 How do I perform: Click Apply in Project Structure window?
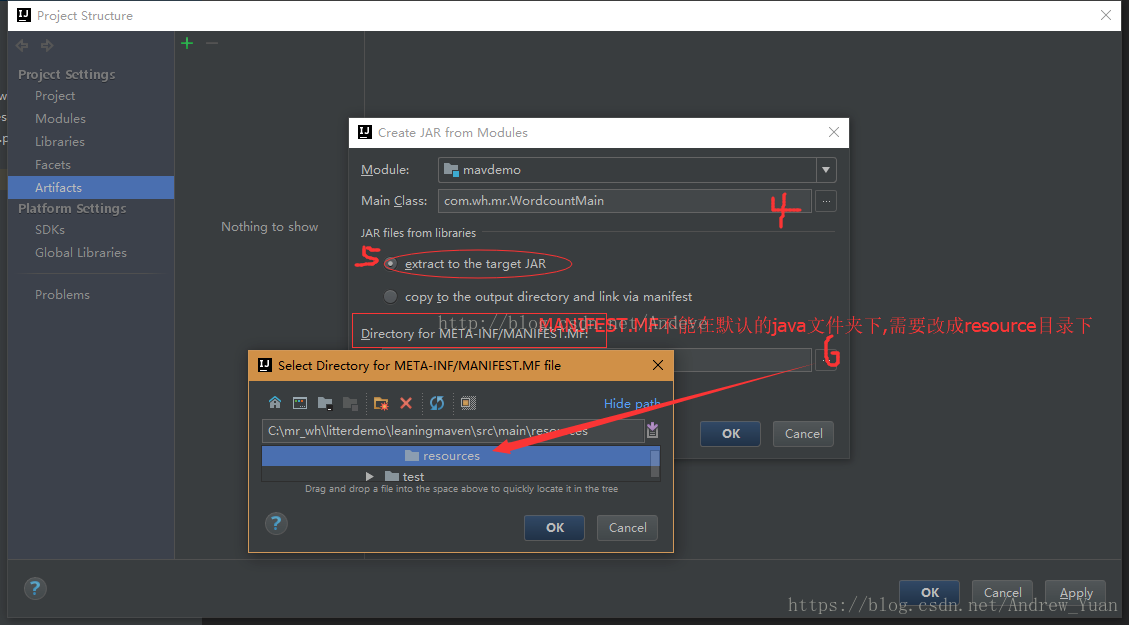click(x=1076, y=593)
